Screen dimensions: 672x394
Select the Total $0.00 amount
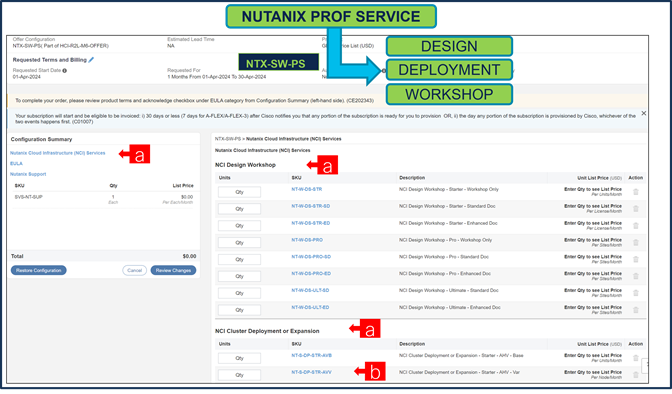coord(189,256)
